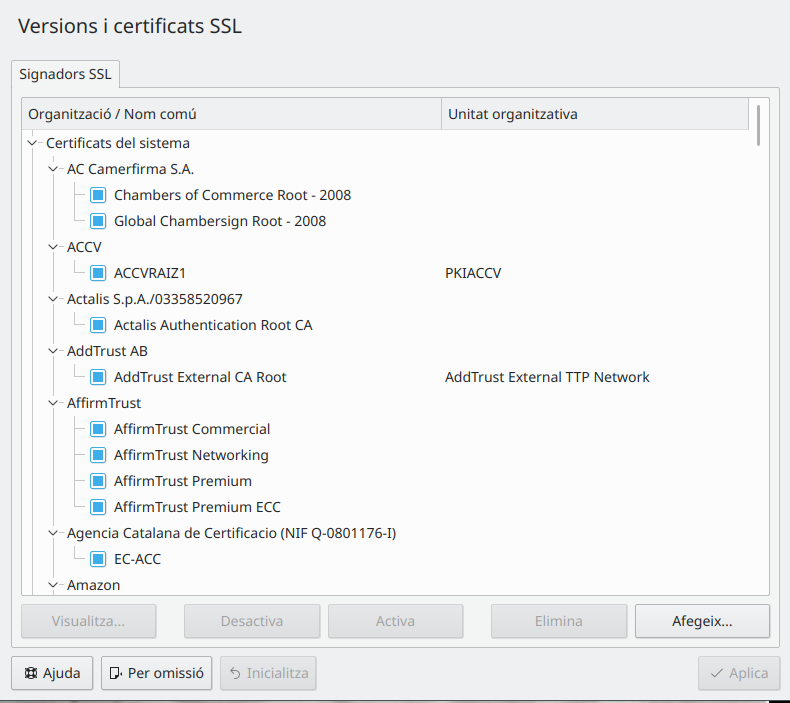Viewport: 790px width, 703px height.
Task: Toggle Global Chambersign Root - 2008 checkbox
Action: pos(98,221)
